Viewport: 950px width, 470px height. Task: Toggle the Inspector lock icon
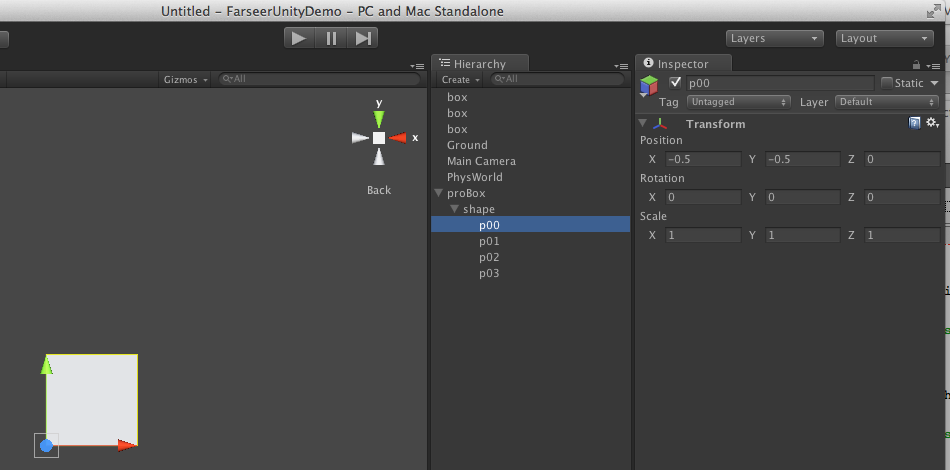tap(917, 65)
